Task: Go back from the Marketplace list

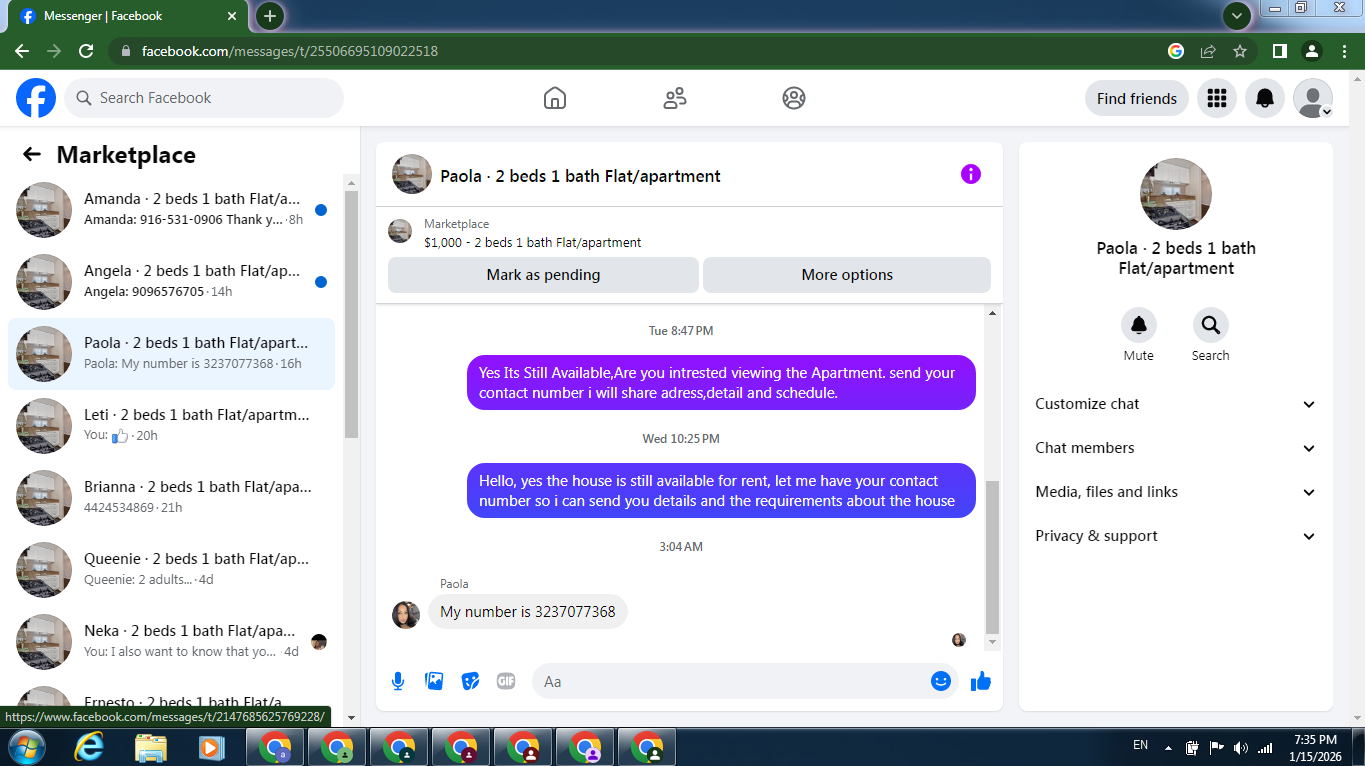Action: [32, 154]
